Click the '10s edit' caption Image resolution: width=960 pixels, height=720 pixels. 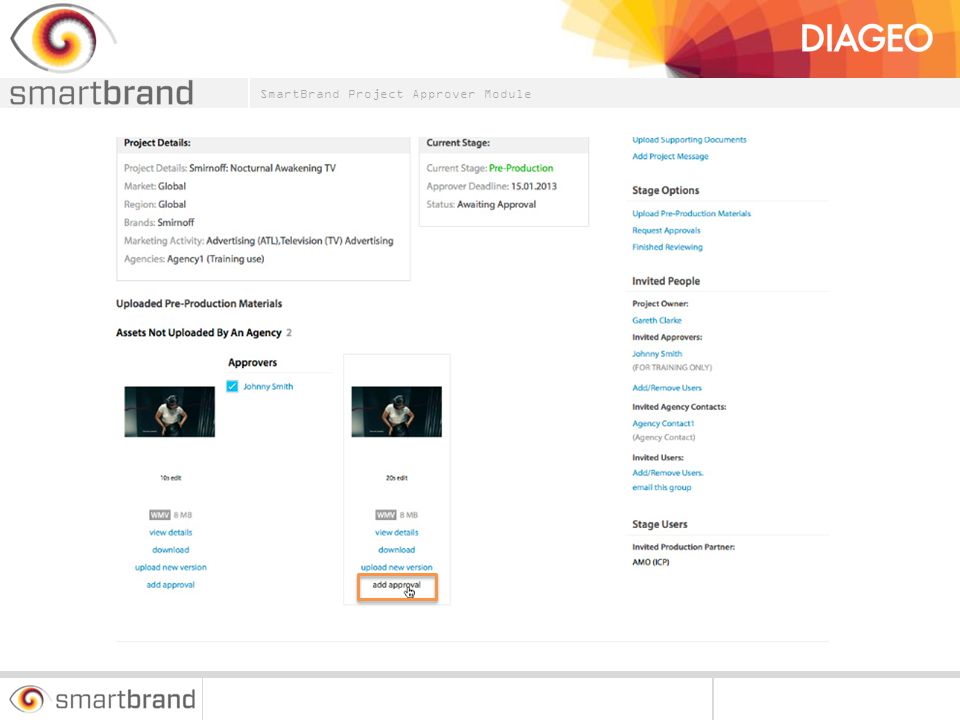pos(171,478)
